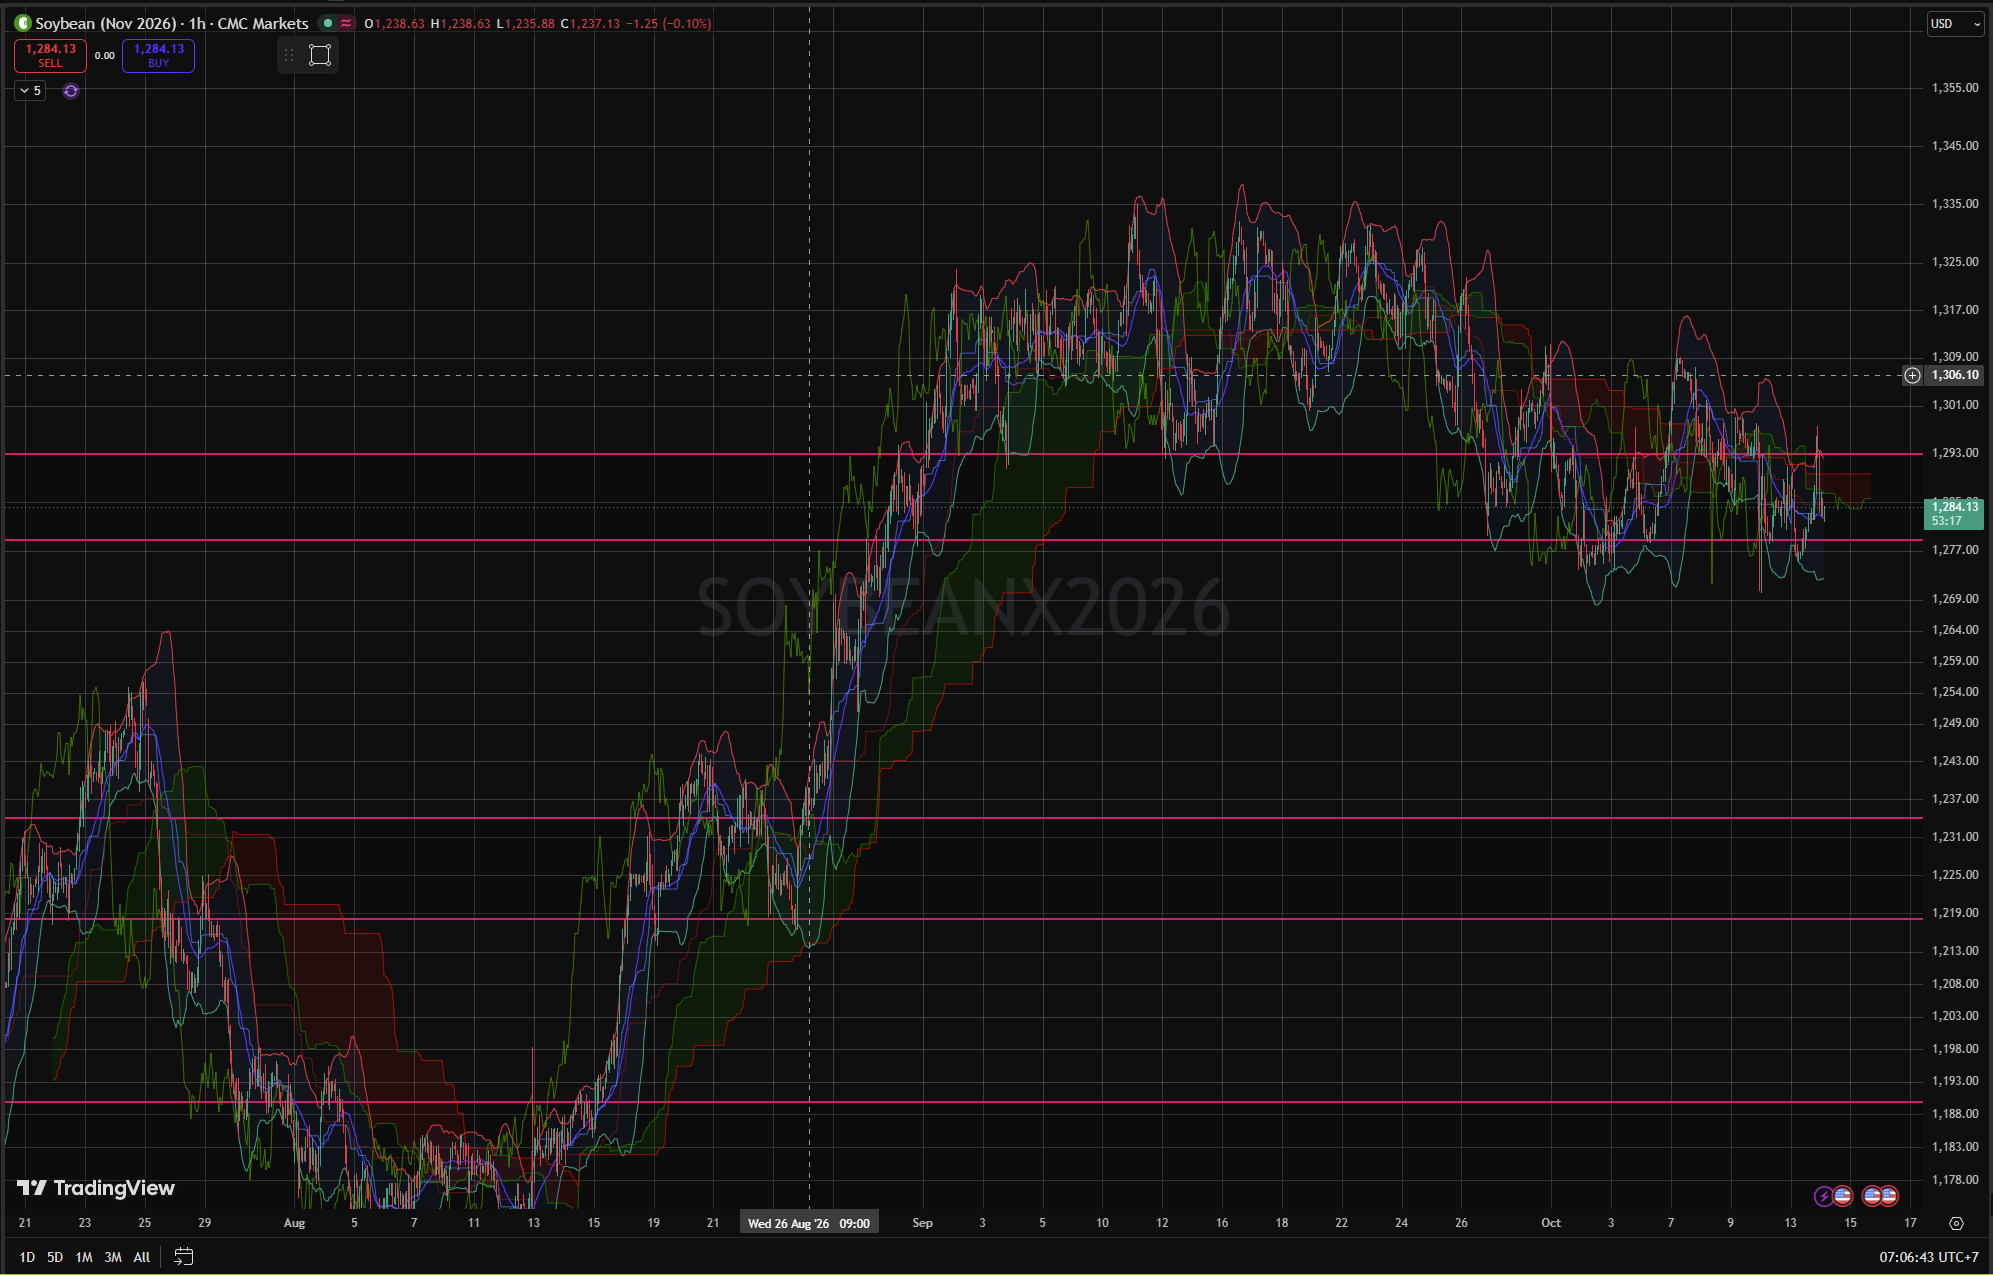Click the rightmost US flag event icon
Screen dimensions: 1993x1275
tap(1888, 1195)
